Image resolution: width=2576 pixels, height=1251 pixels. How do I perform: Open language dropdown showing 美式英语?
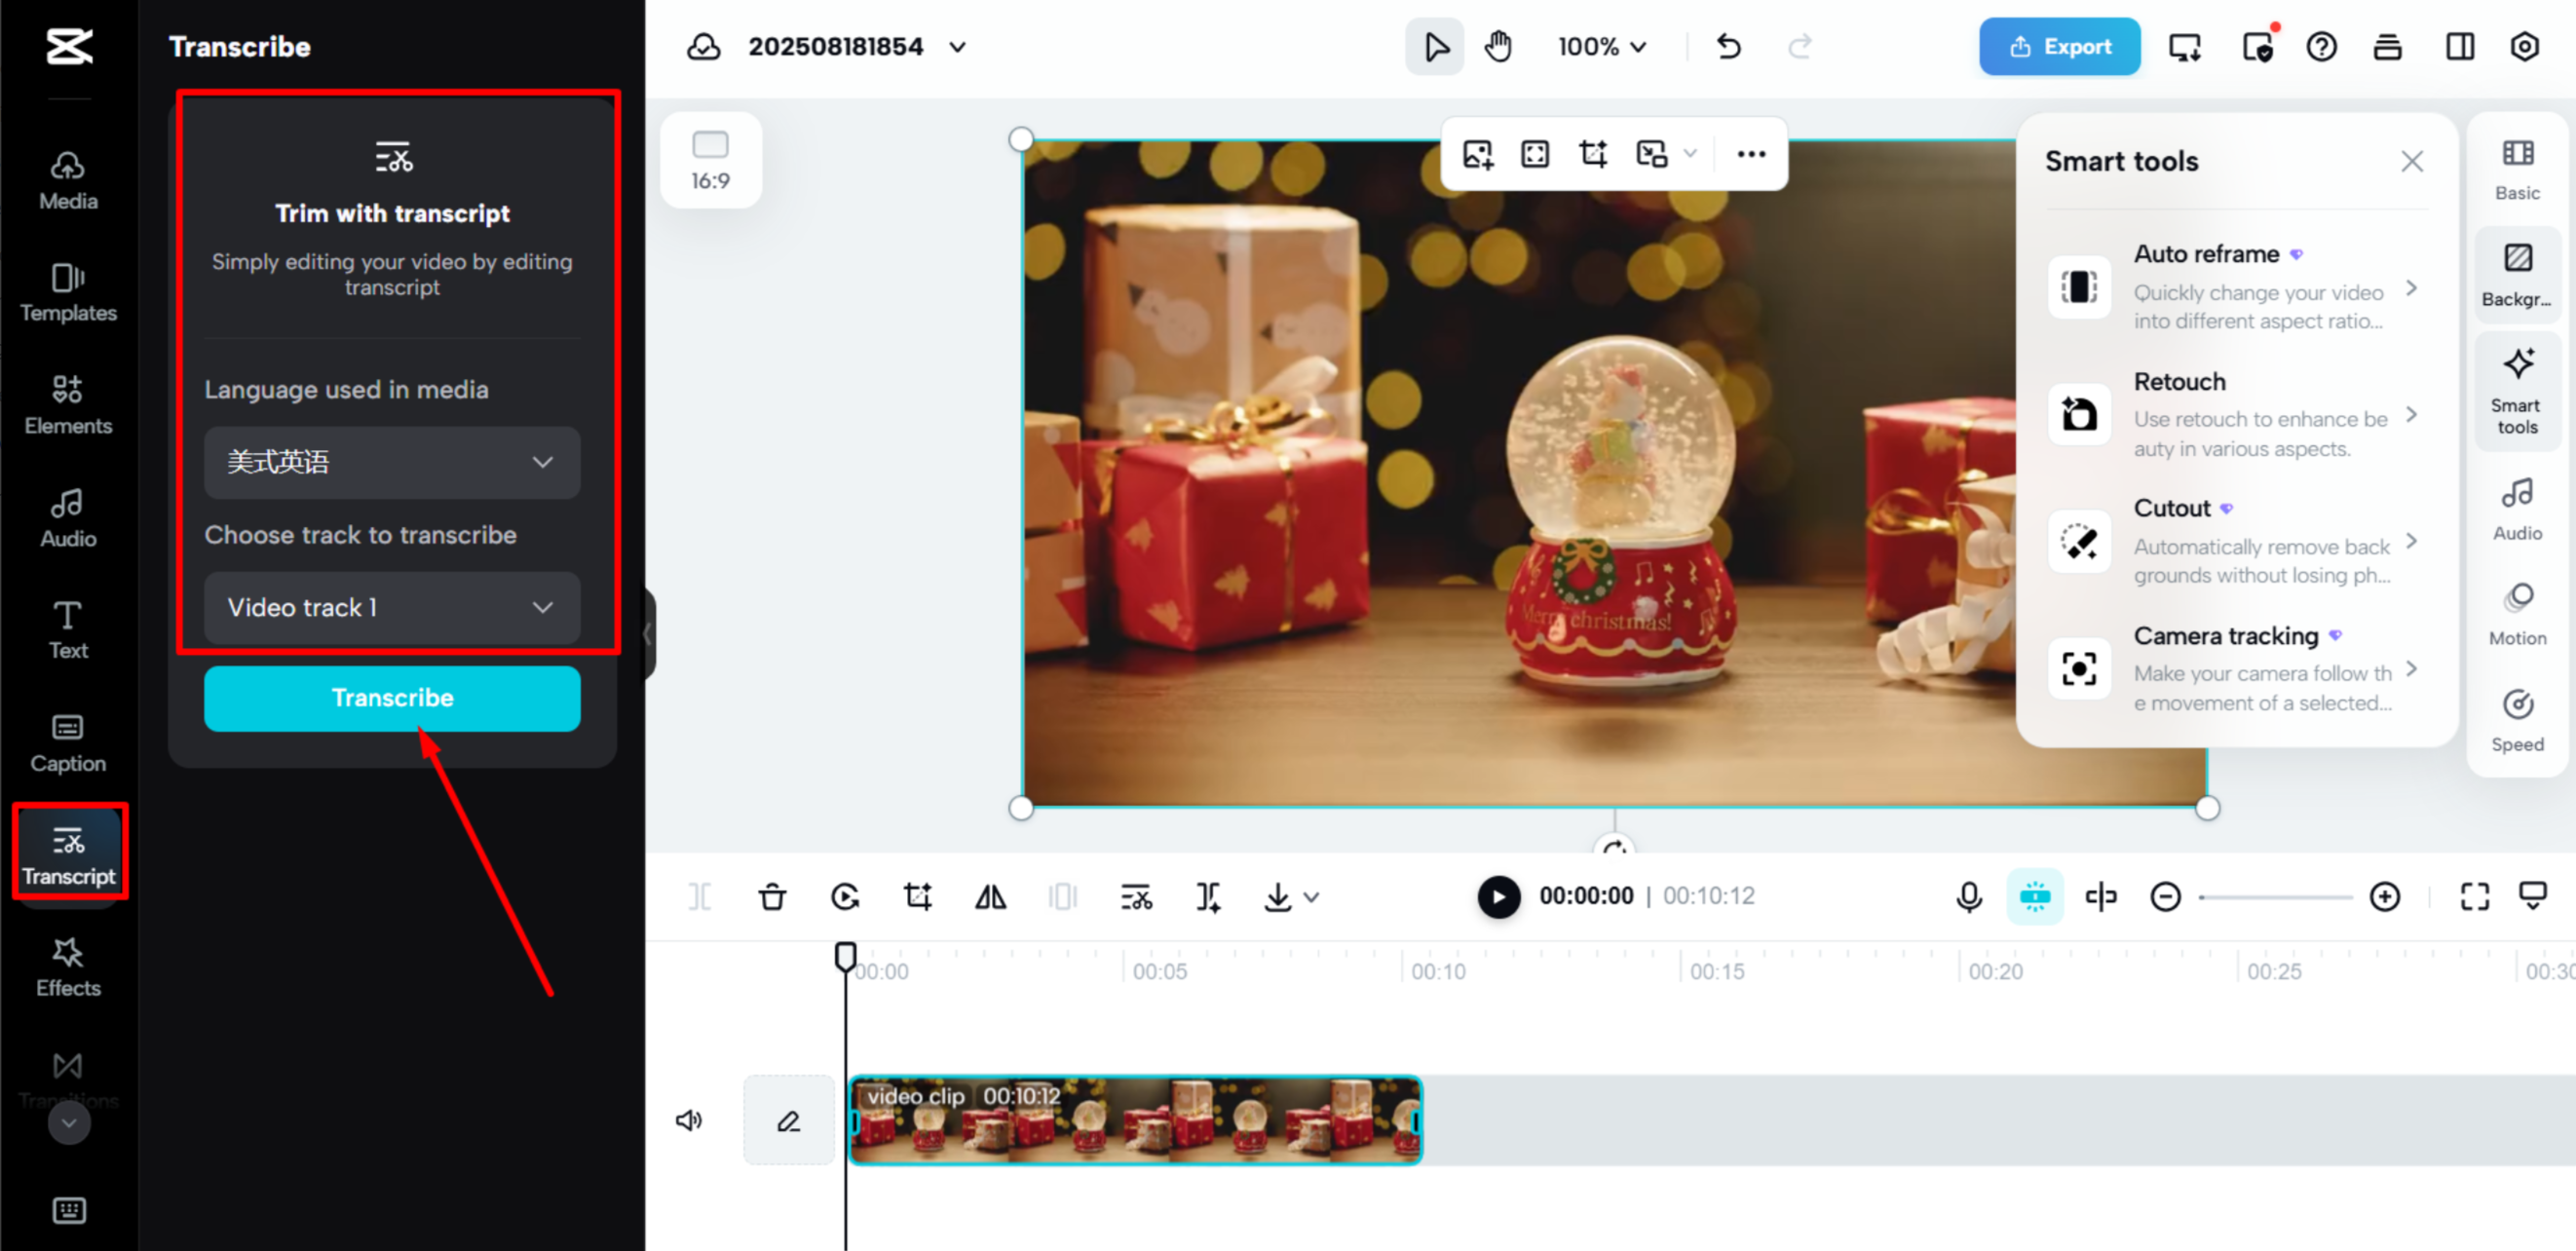pos(392,462)
